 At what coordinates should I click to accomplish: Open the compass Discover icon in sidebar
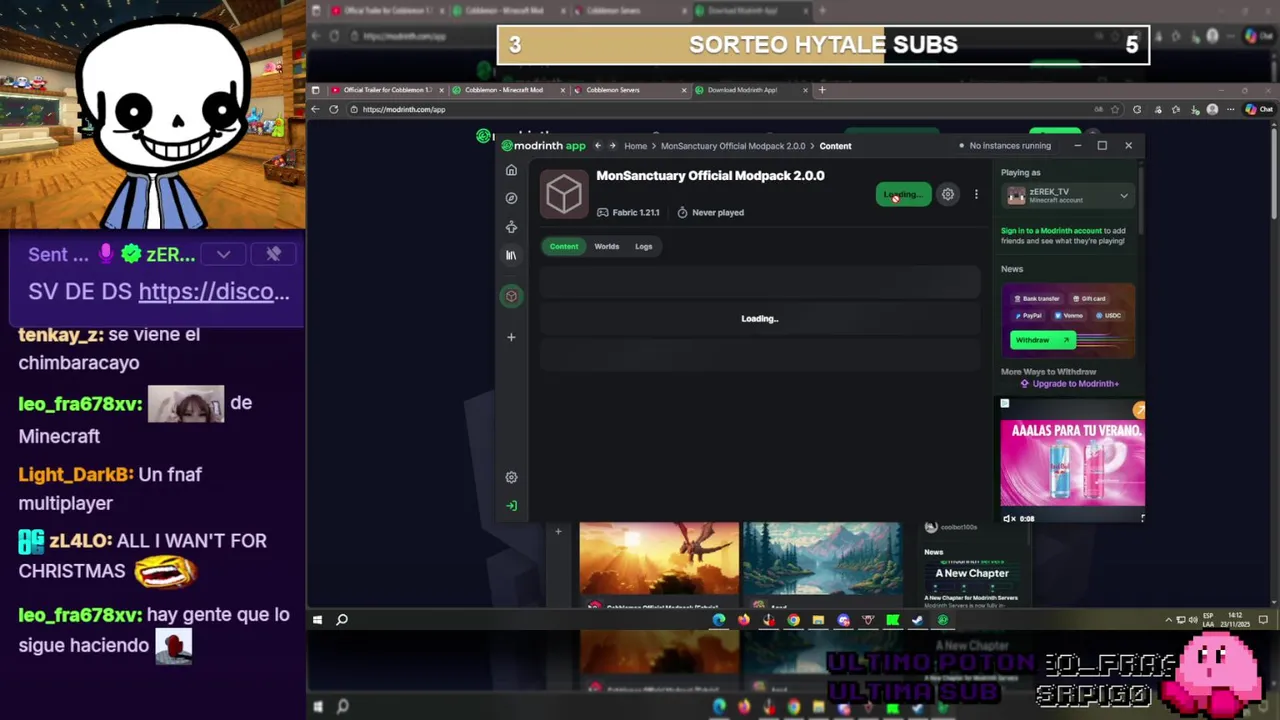pyautogui.click(x=511, y=198)
